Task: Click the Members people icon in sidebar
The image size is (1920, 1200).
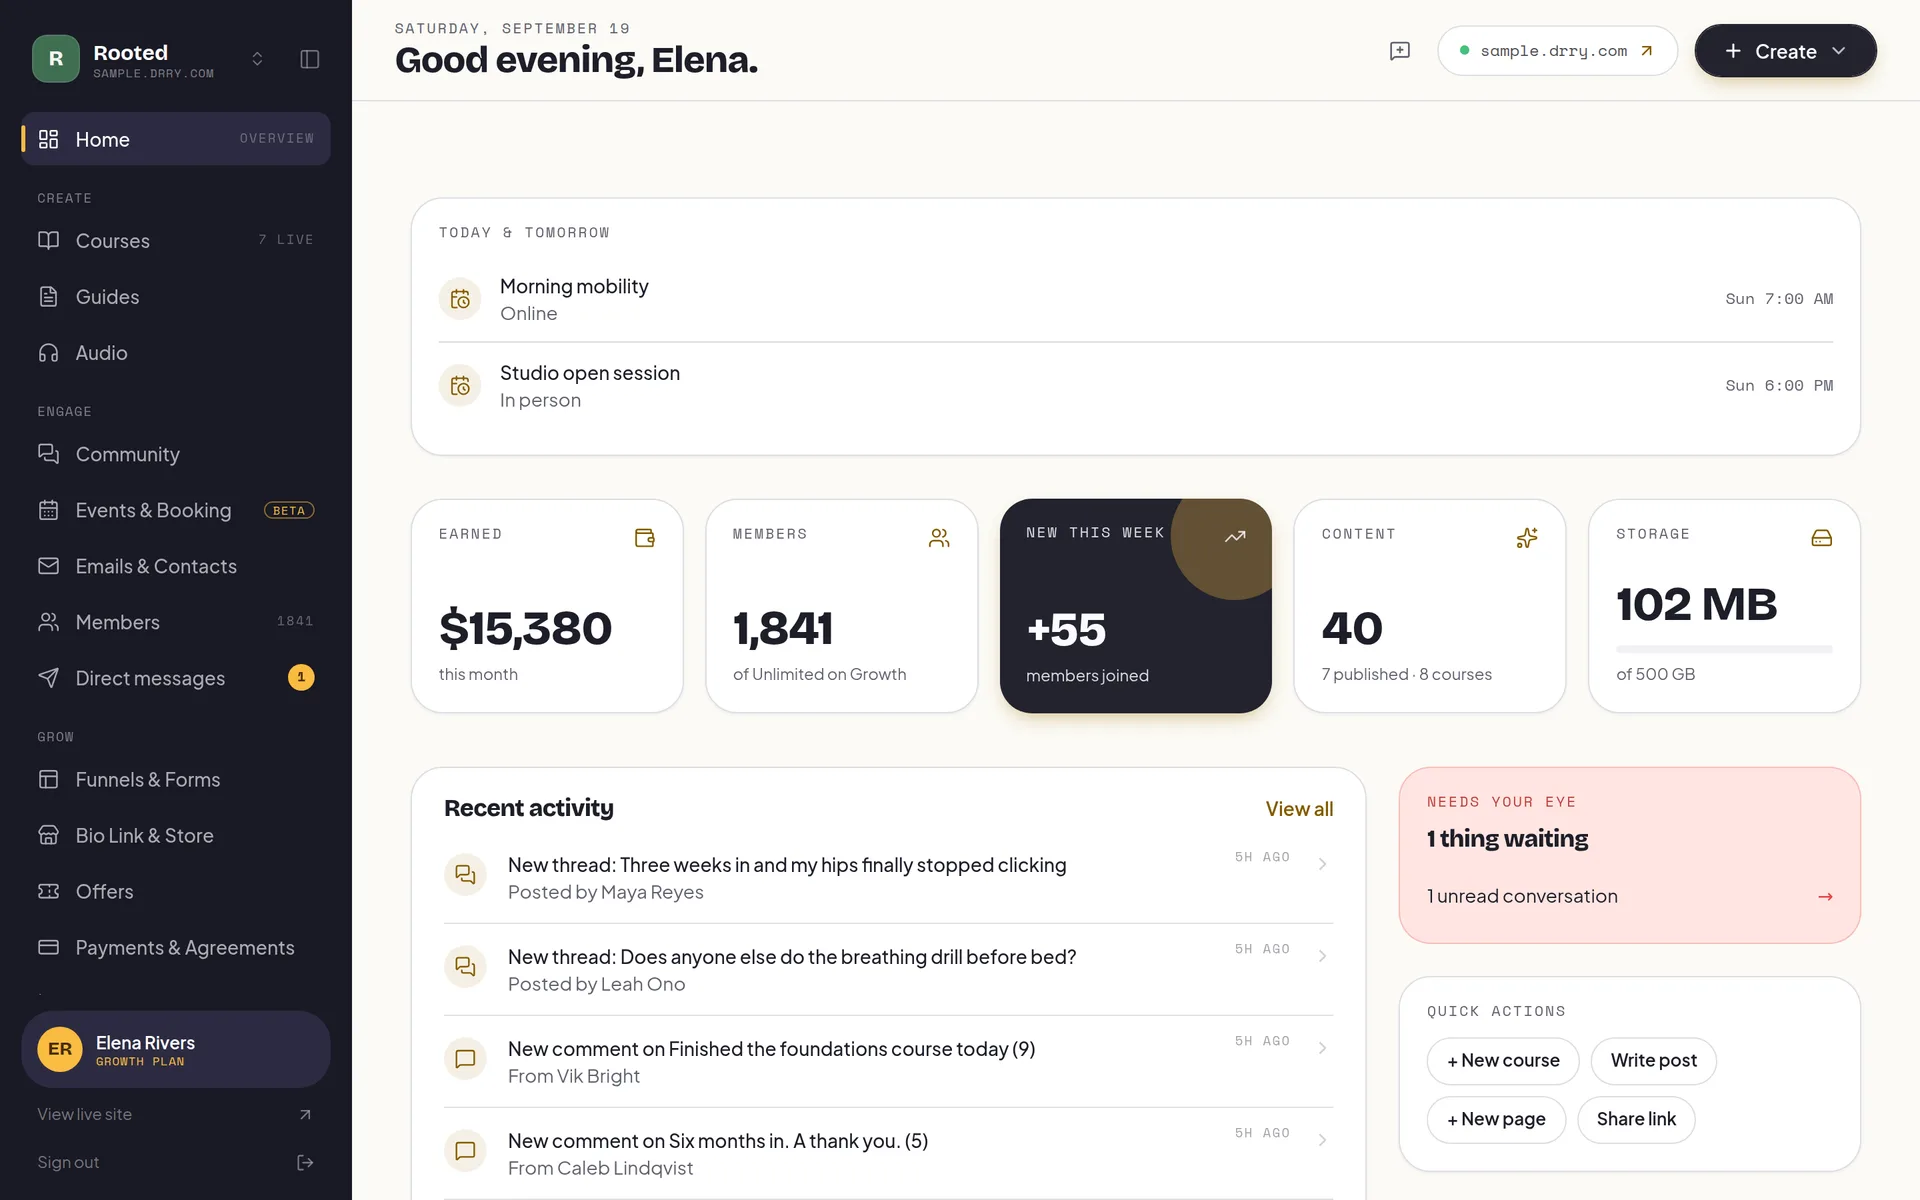Action: click(48, 622)
